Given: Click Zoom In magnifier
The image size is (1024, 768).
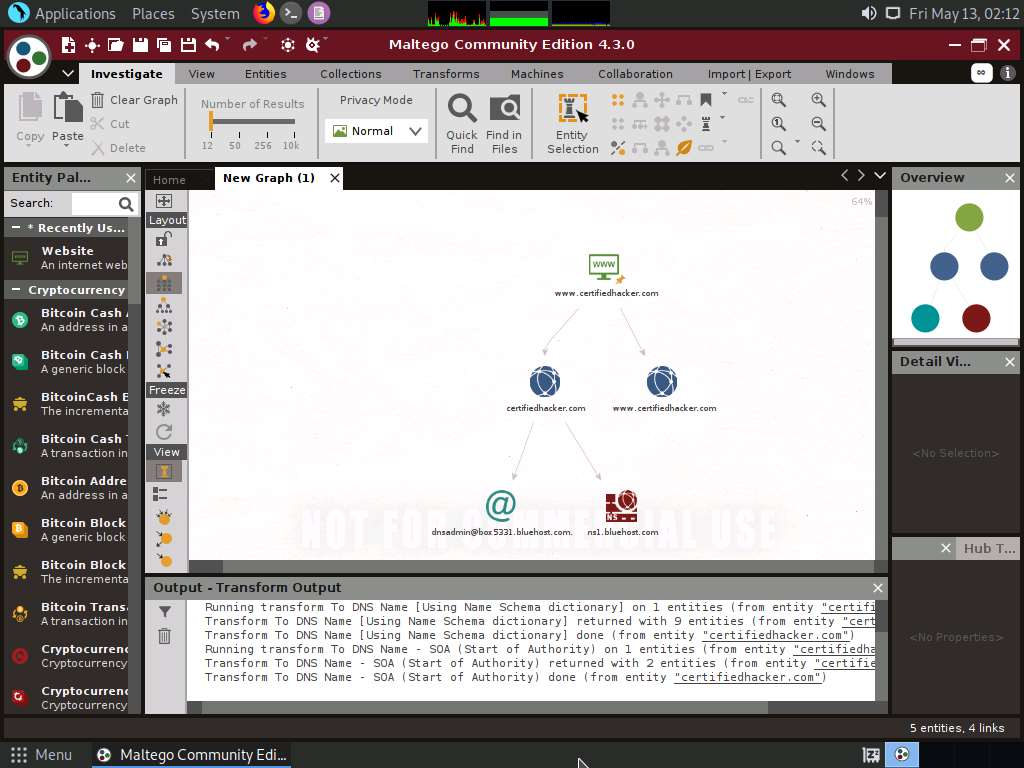Looking at the screenshot, I should [818, 99].
